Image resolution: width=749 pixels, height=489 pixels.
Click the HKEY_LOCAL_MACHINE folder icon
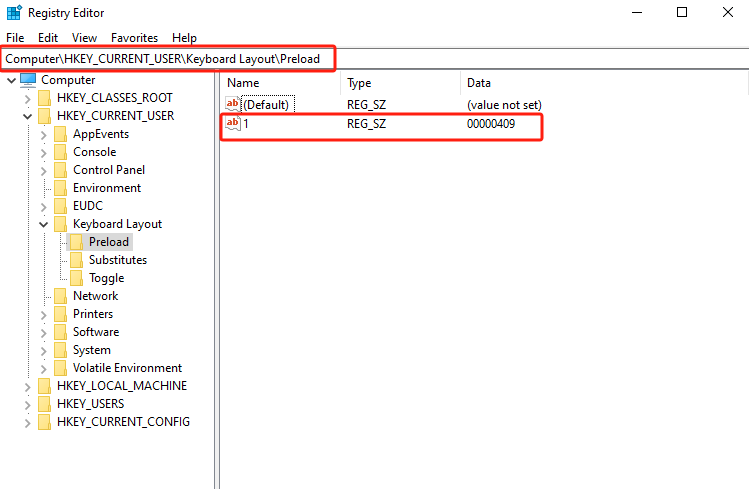44,386
